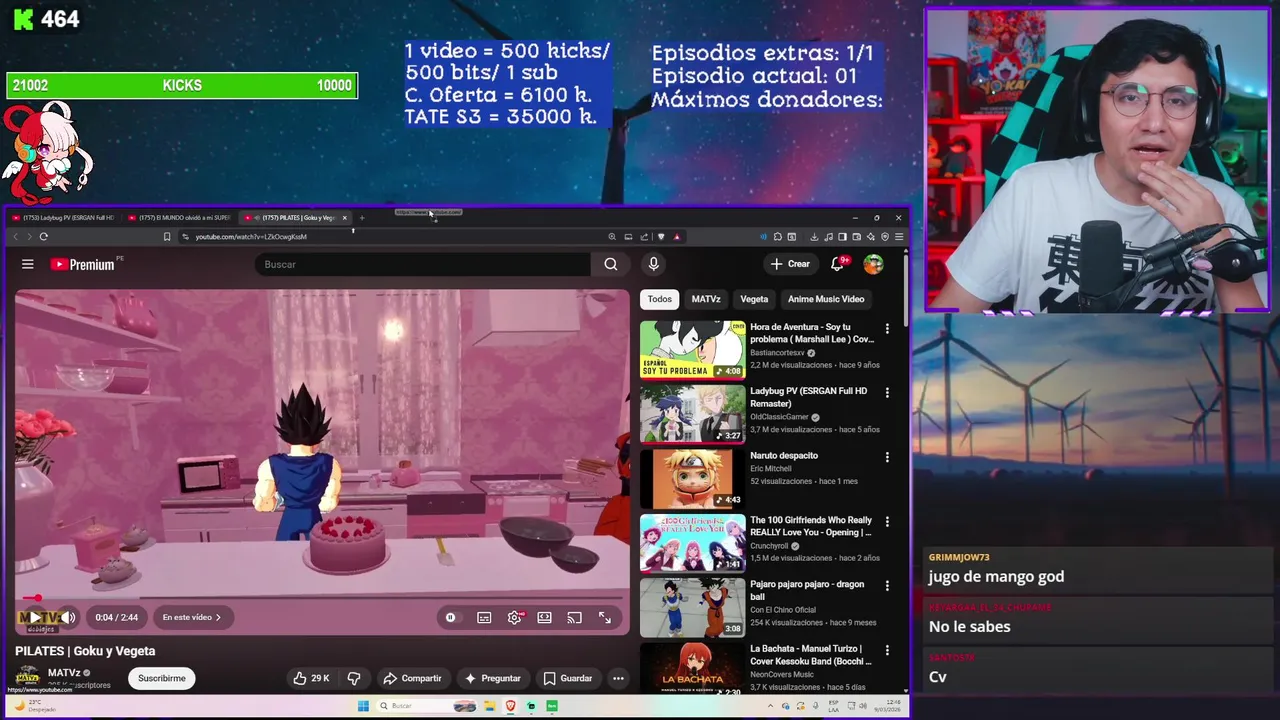Image resolution: width=1280 pixels, height=720 pixels.
Task: Open options for Pajaro pajaro video
Action: (887, 586)
